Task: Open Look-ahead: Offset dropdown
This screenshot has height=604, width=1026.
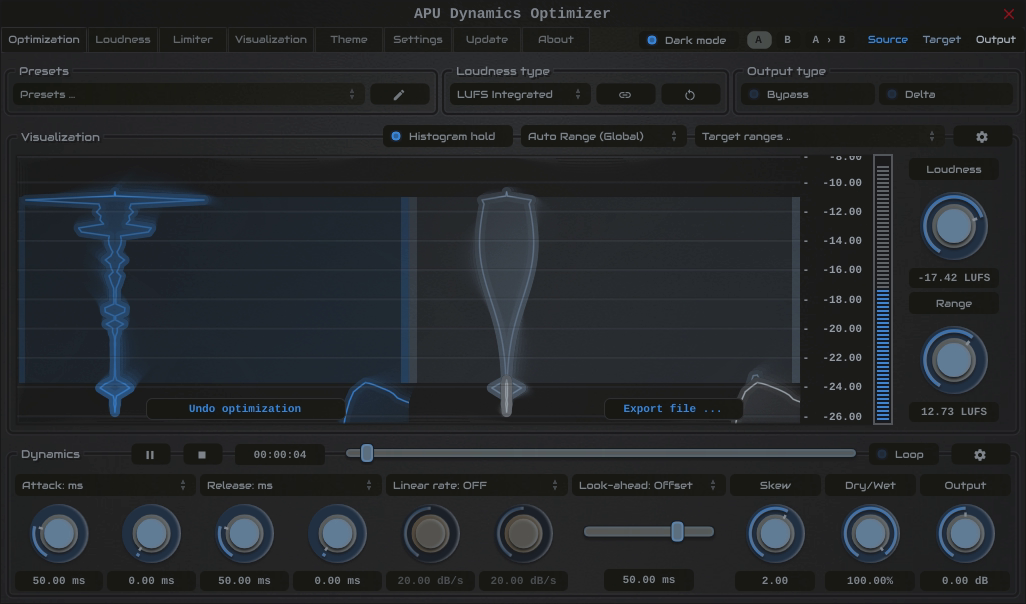Action: (648, 486)
